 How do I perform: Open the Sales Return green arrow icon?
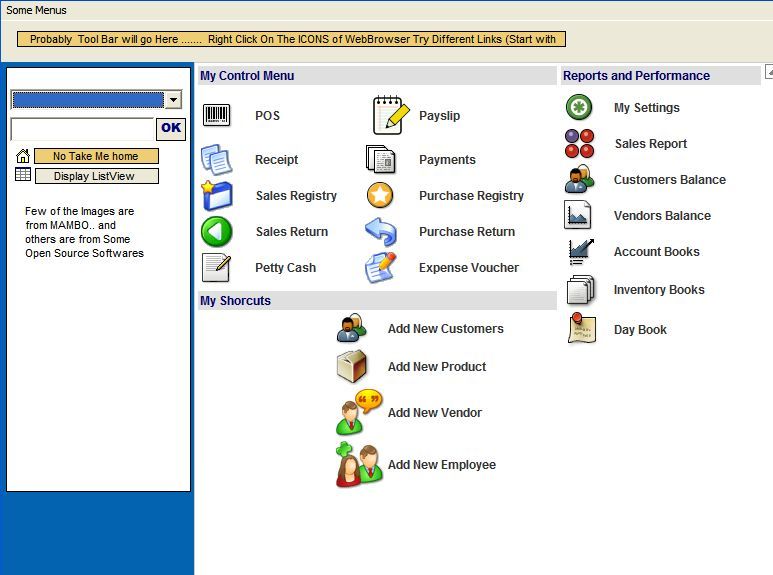216,232
